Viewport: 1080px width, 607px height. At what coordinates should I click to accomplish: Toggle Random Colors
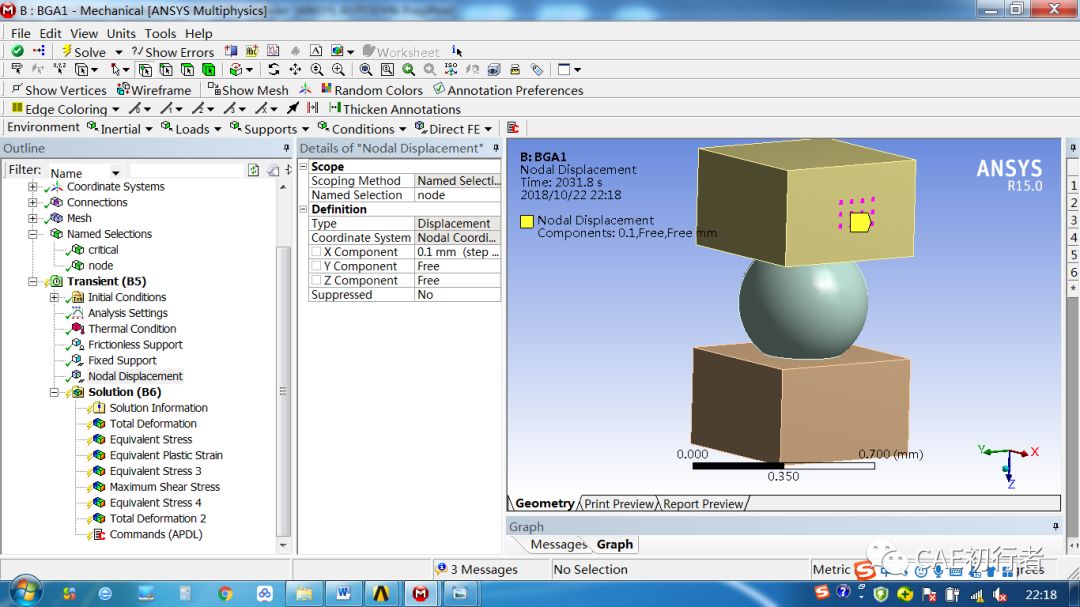371,90
